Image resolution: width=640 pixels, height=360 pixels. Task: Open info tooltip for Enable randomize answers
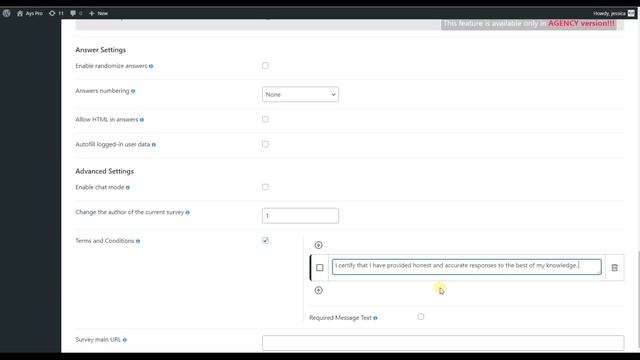pos(151,67)
